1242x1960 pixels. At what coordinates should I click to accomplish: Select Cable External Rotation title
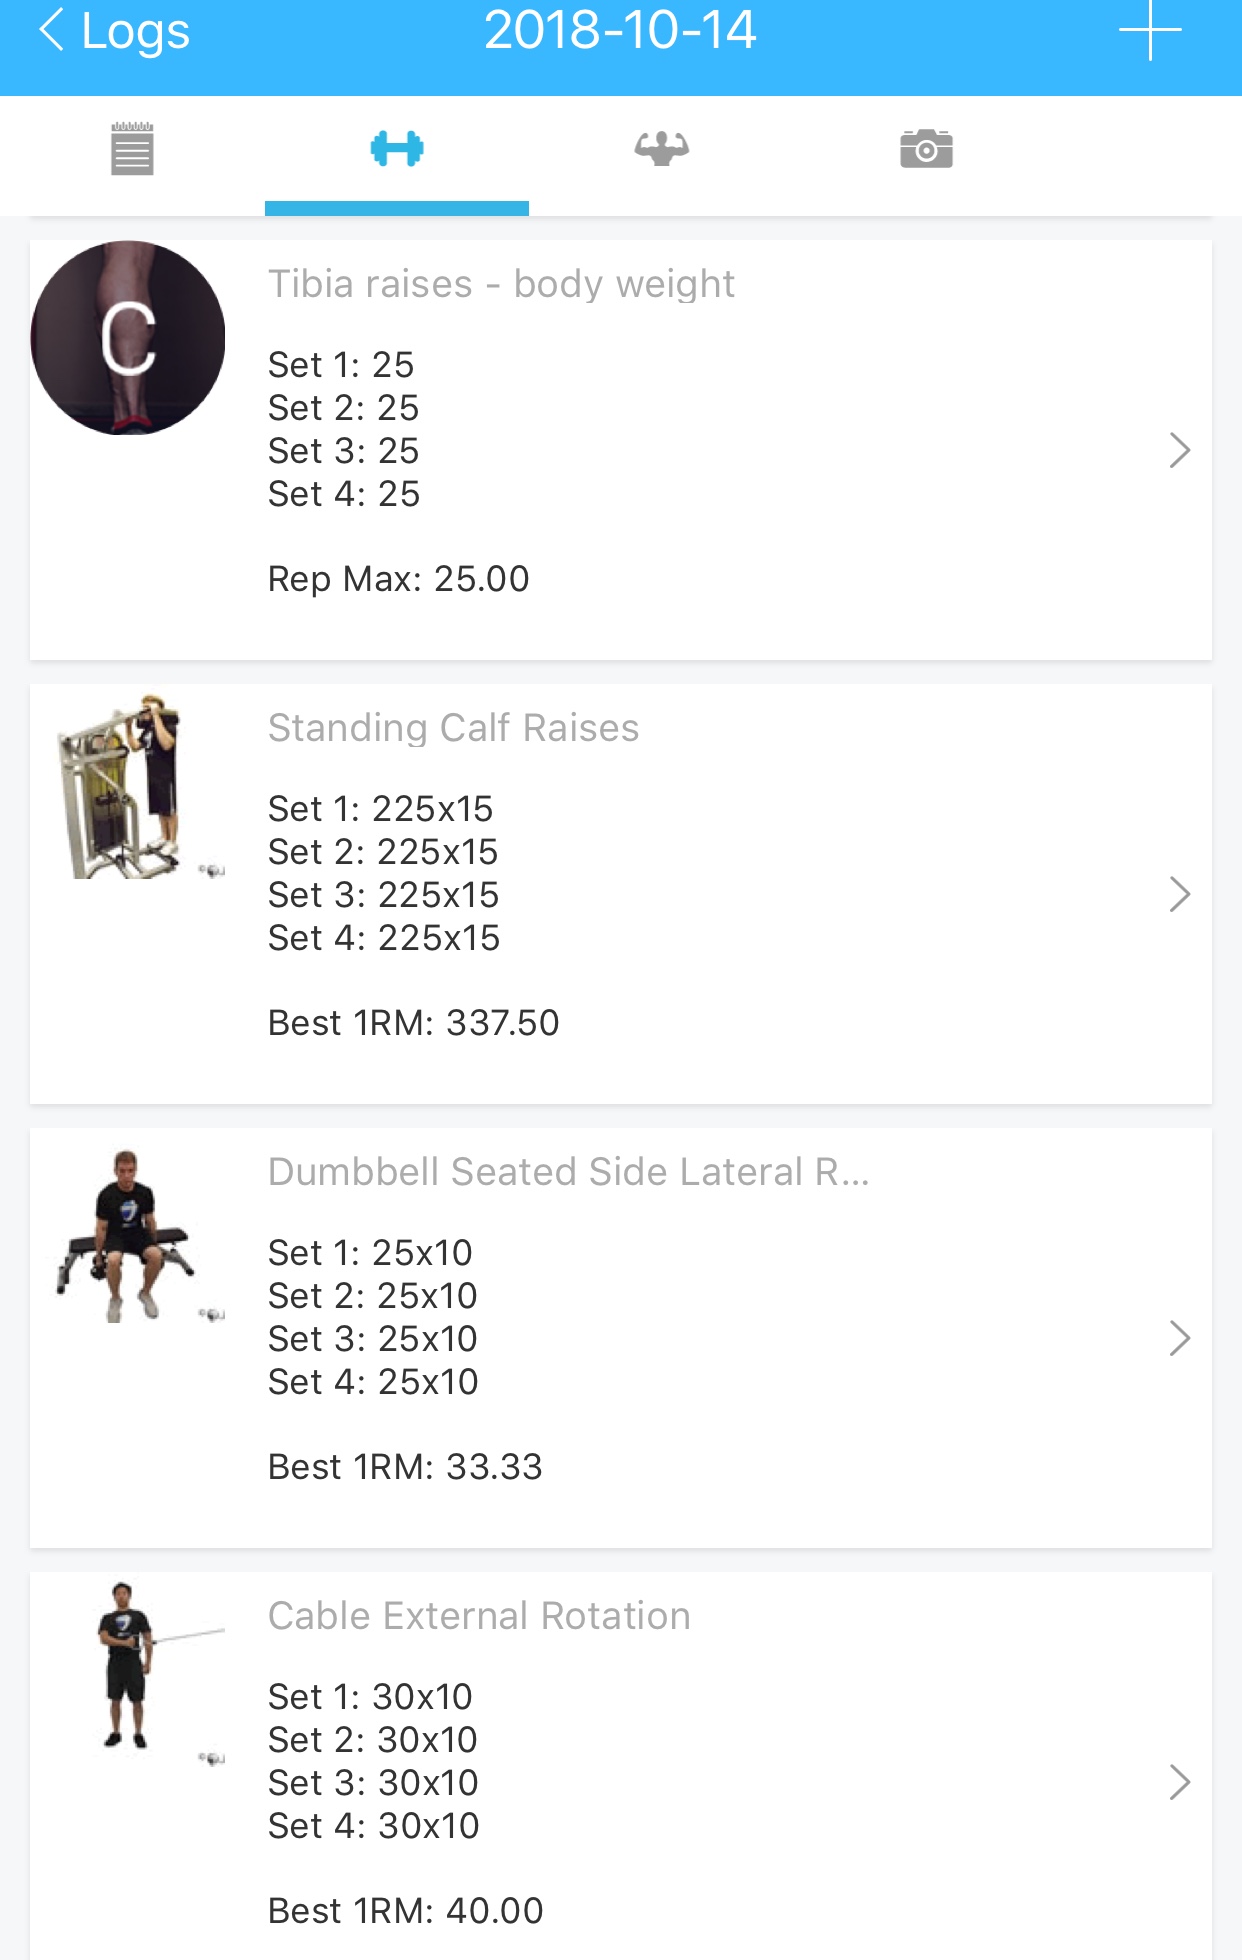pyautogui.click(x=479, y=1616)
